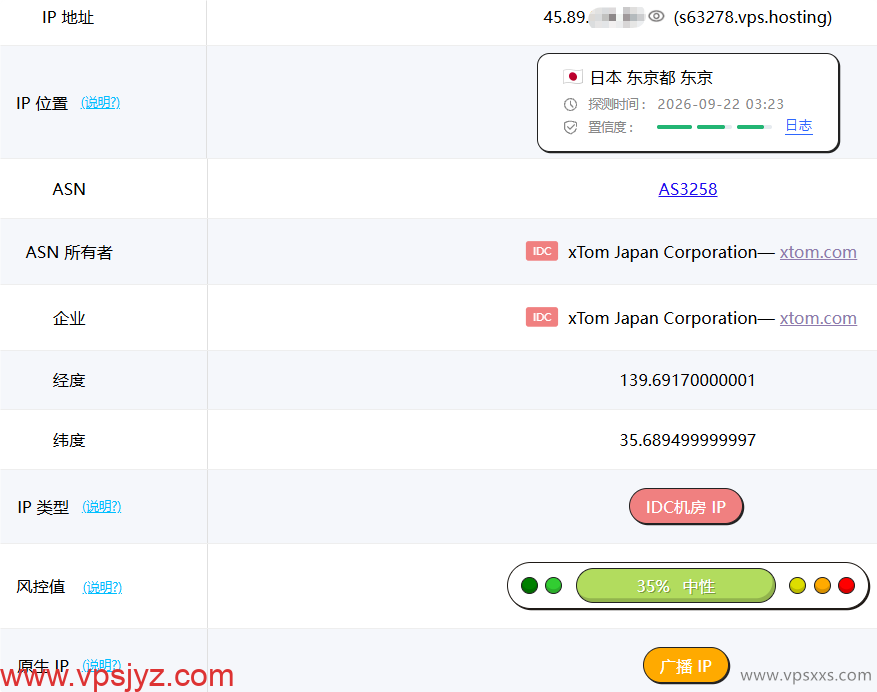Click the 企业 row label

[x=69, y=318]
